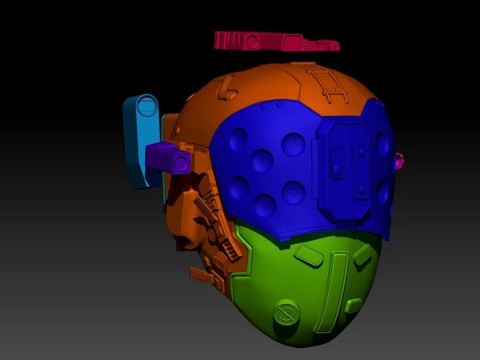The width and height of the screenshot is (480, 360).
Task: Click the round screw cap on green chin
Action: tap(287, 312)
